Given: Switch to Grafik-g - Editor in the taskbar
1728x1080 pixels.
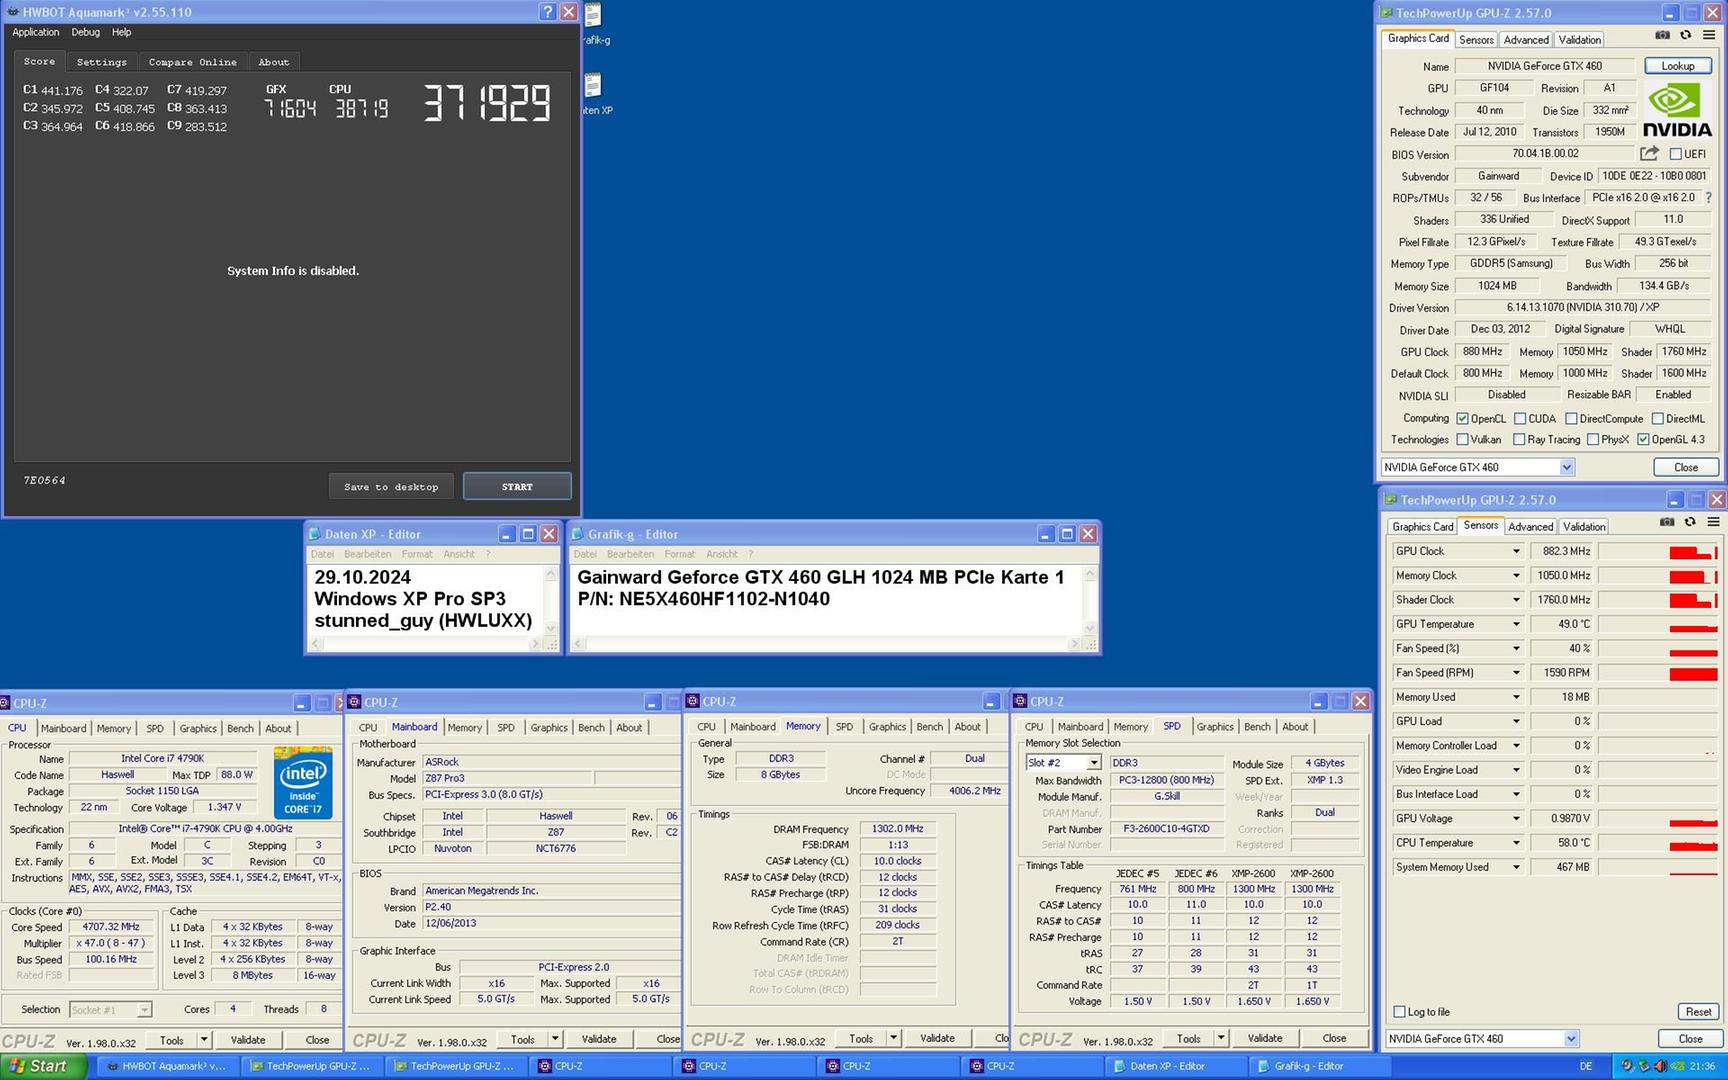Looking at the screenshot, I should click(1317, 1066).
